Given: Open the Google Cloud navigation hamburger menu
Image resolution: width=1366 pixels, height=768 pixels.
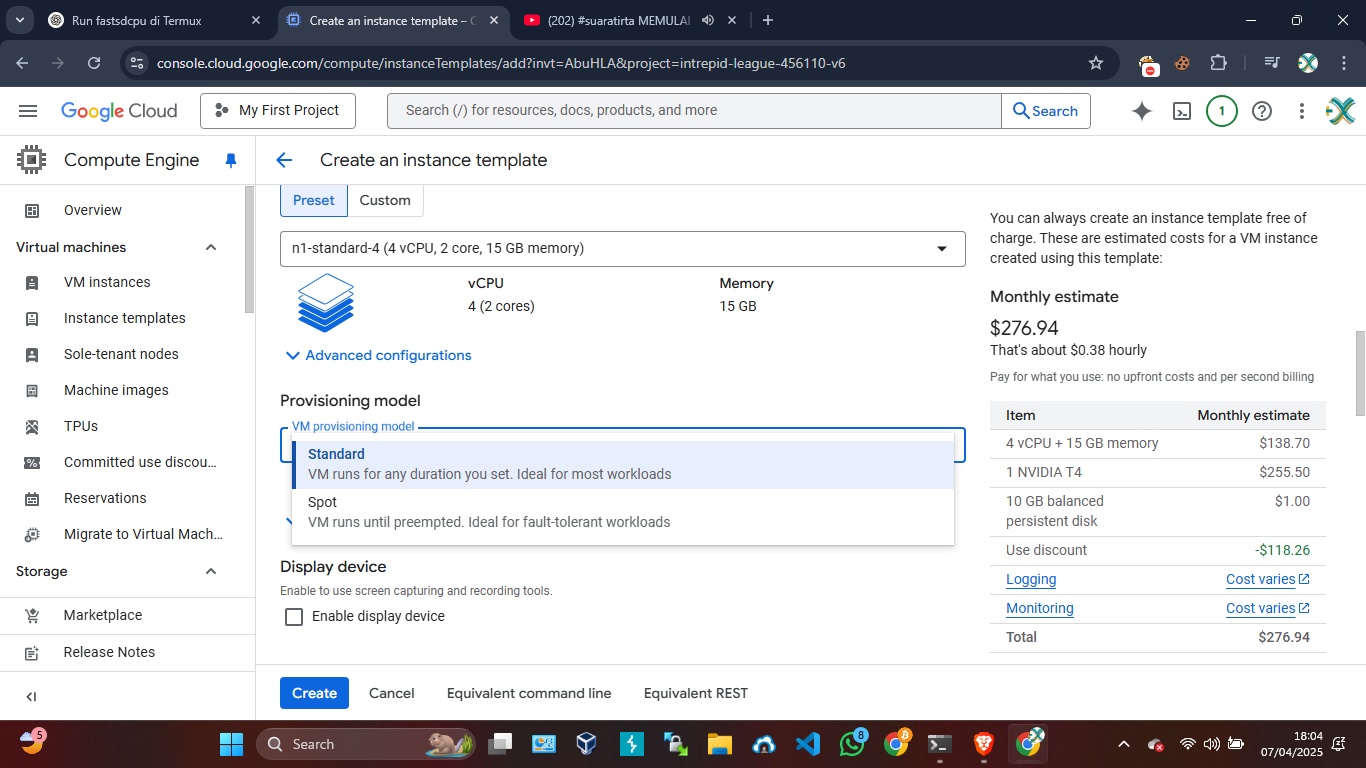Looking at the screenshot, I should (x=28, y=111).
